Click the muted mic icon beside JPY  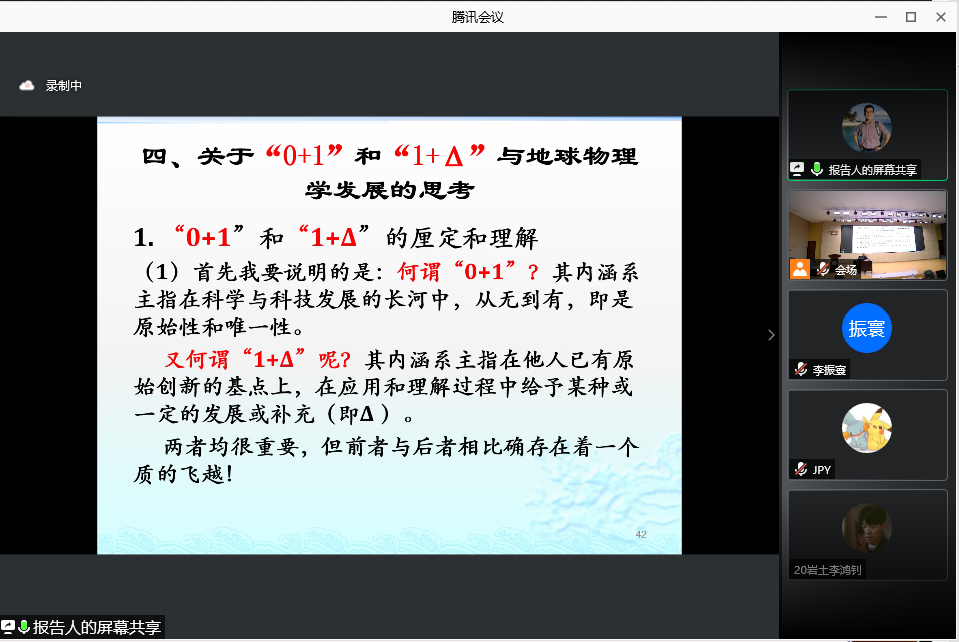(x=801, y=469)
